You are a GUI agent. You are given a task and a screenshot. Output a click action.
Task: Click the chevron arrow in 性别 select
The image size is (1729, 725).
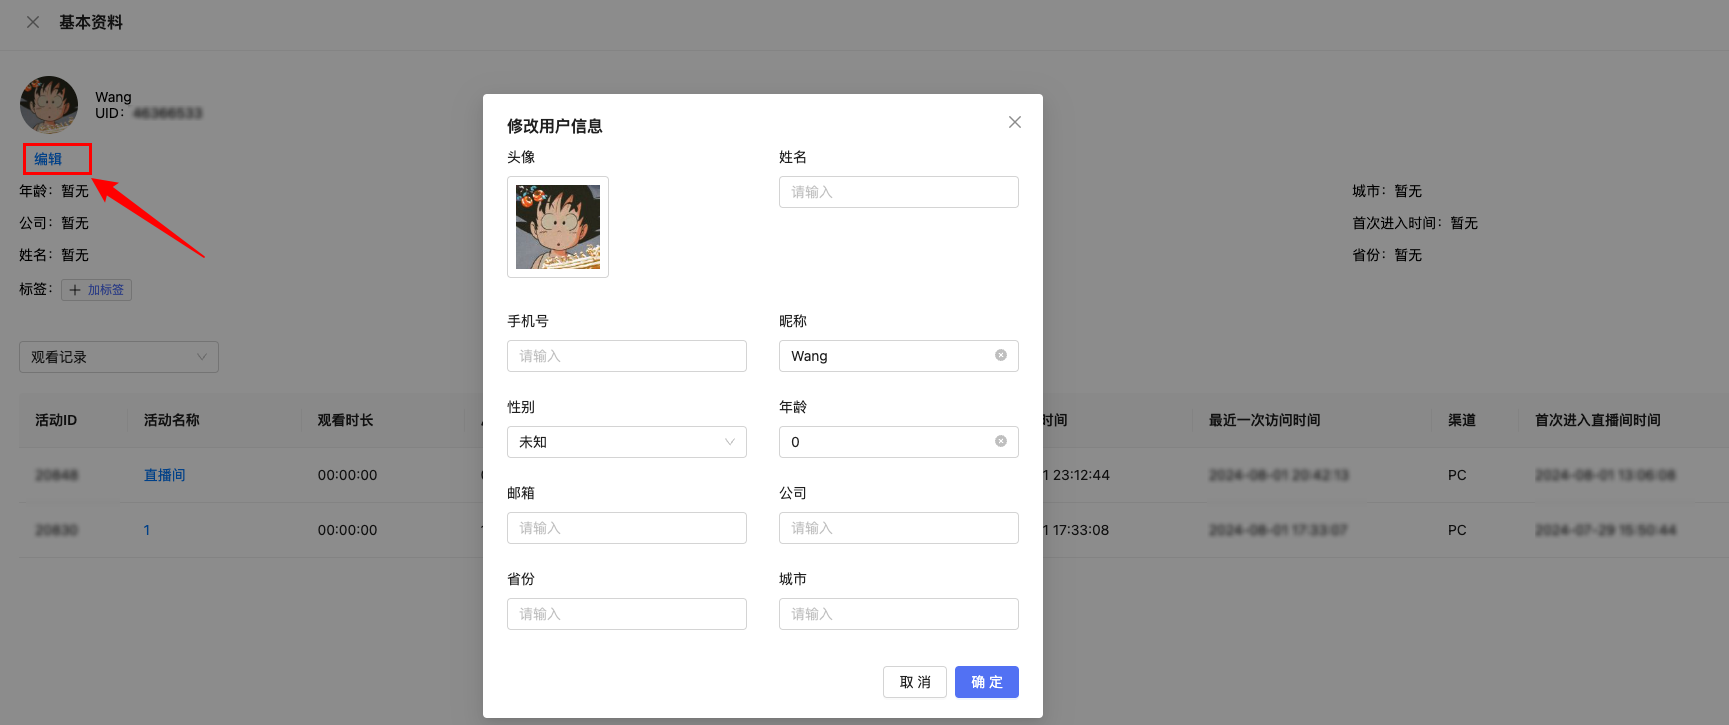[x=729, y=442]
